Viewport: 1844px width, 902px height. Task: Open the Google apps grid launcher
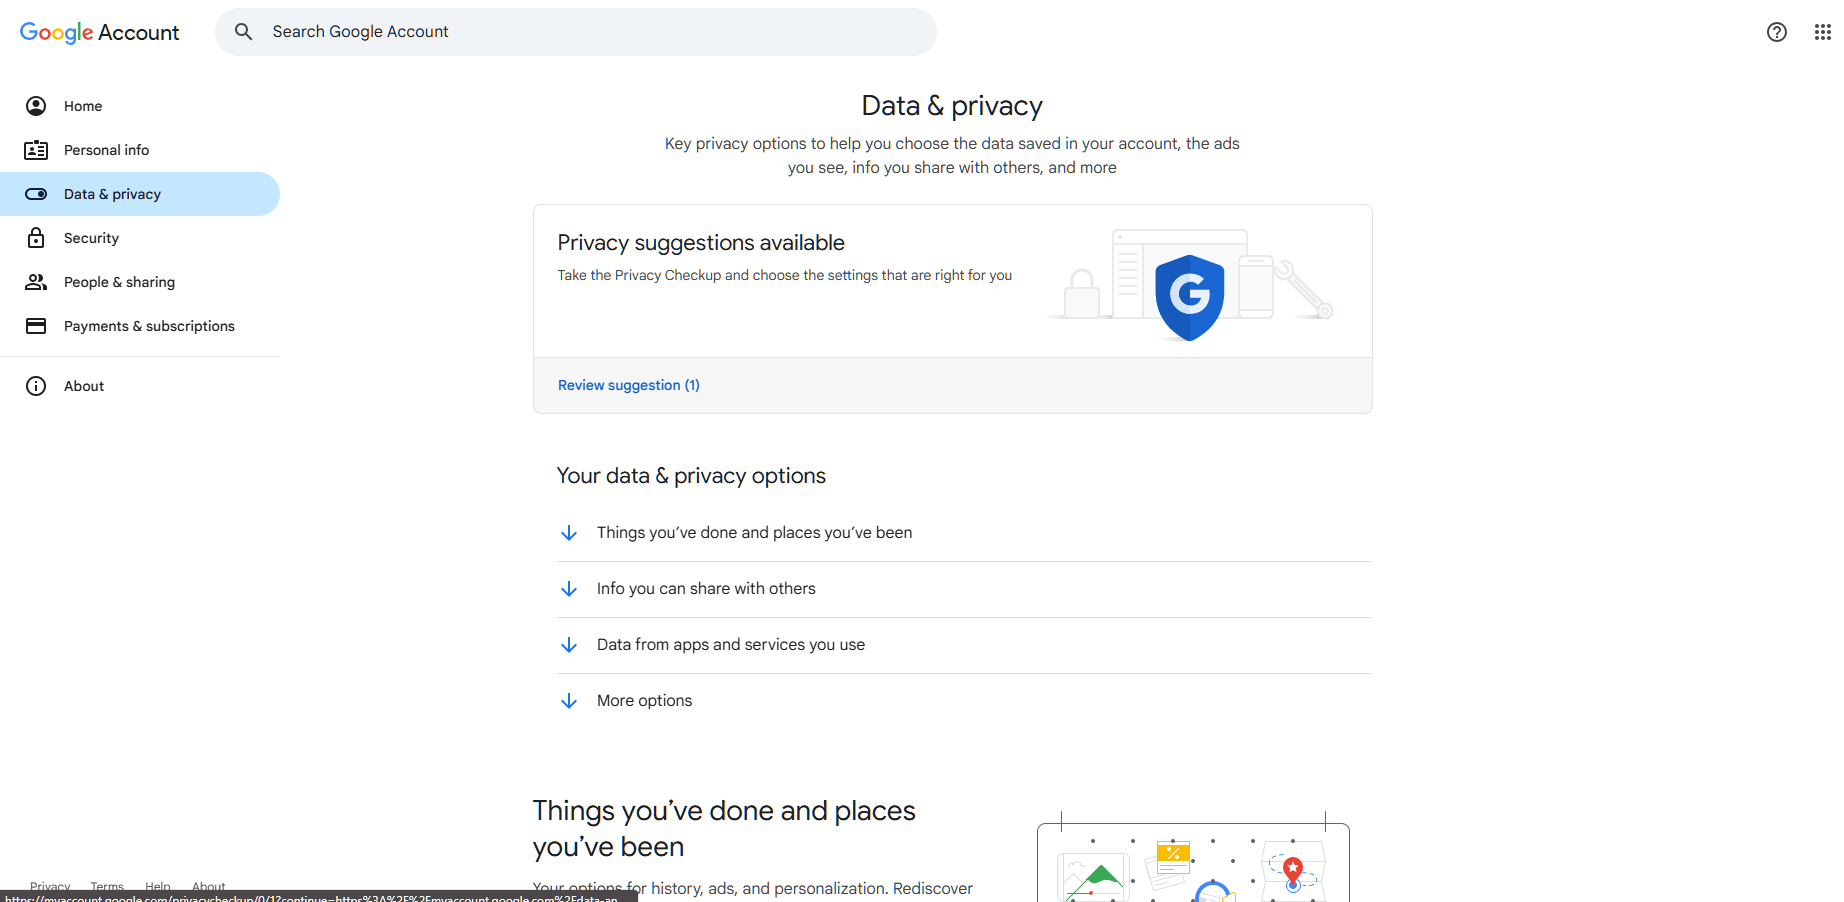1822,32
